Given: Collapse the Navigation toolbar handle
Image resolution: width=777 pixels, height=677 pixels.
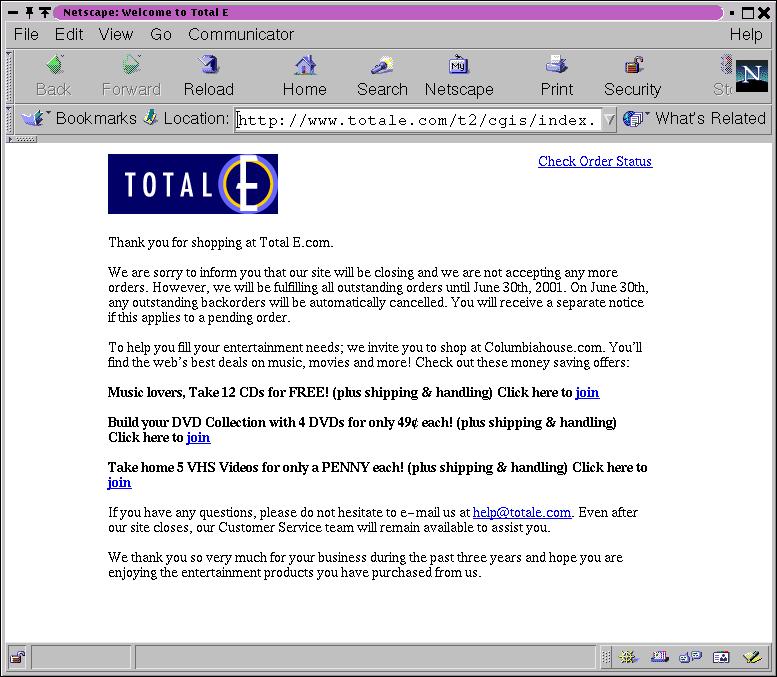Looking at the screenshot, I should tap(9, 76).
